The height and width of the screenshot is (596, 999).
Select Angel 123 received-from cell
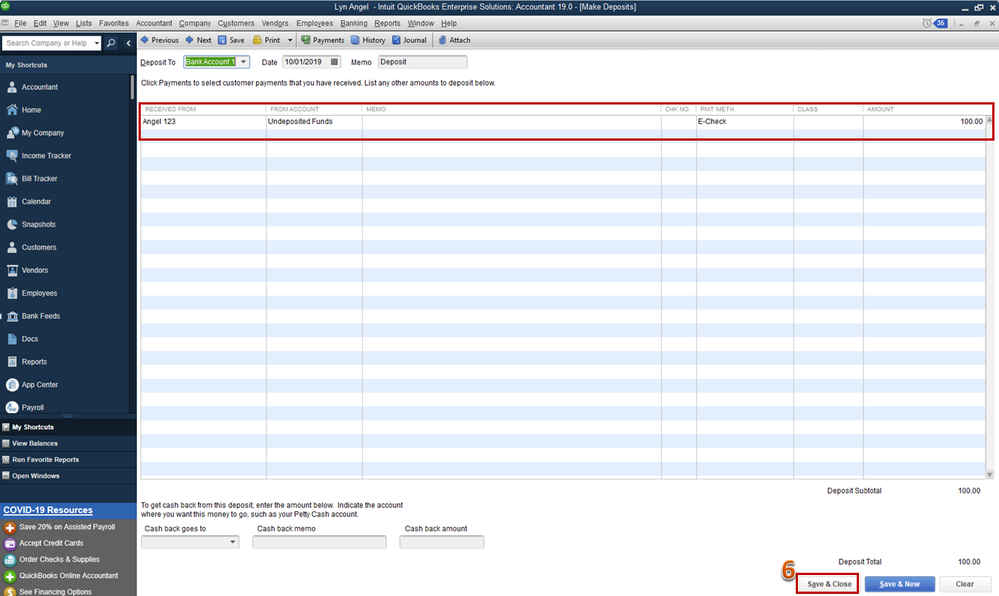pyautogui.click(x=203, y=121)
